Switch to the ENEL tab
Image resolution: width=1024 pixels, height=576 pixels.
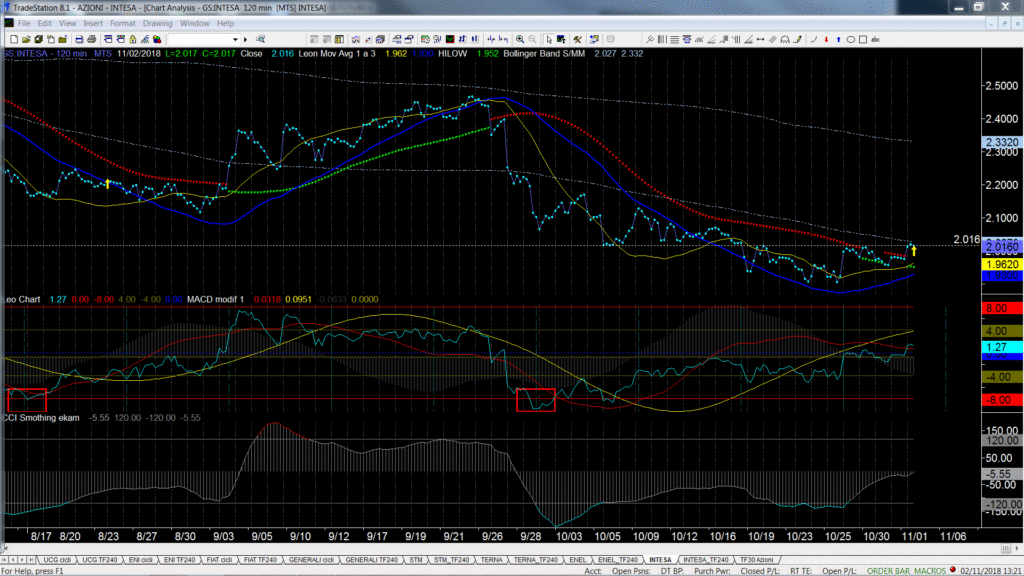pos(578,560)
